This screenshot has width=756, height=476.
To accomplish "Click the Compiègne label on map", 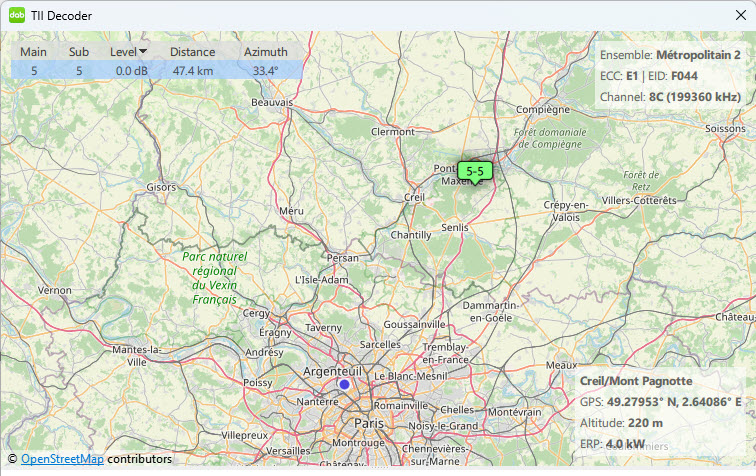I will pos(543,109).
